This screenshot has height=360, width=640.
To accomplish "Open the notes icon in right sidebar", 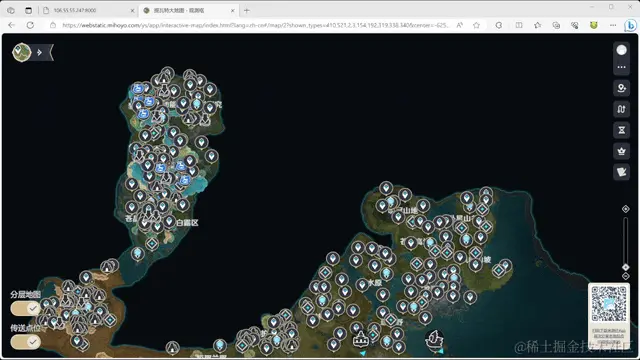I will point(621,172).
